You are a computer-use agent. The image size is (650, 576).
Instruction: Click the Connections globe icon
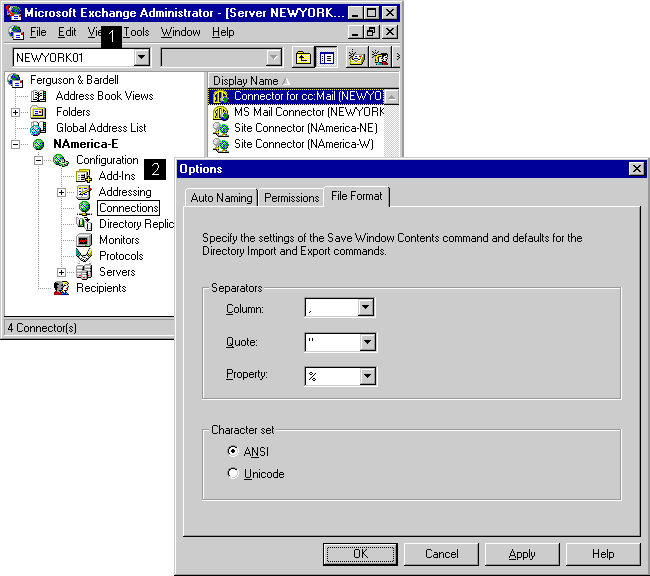(85, 208)
